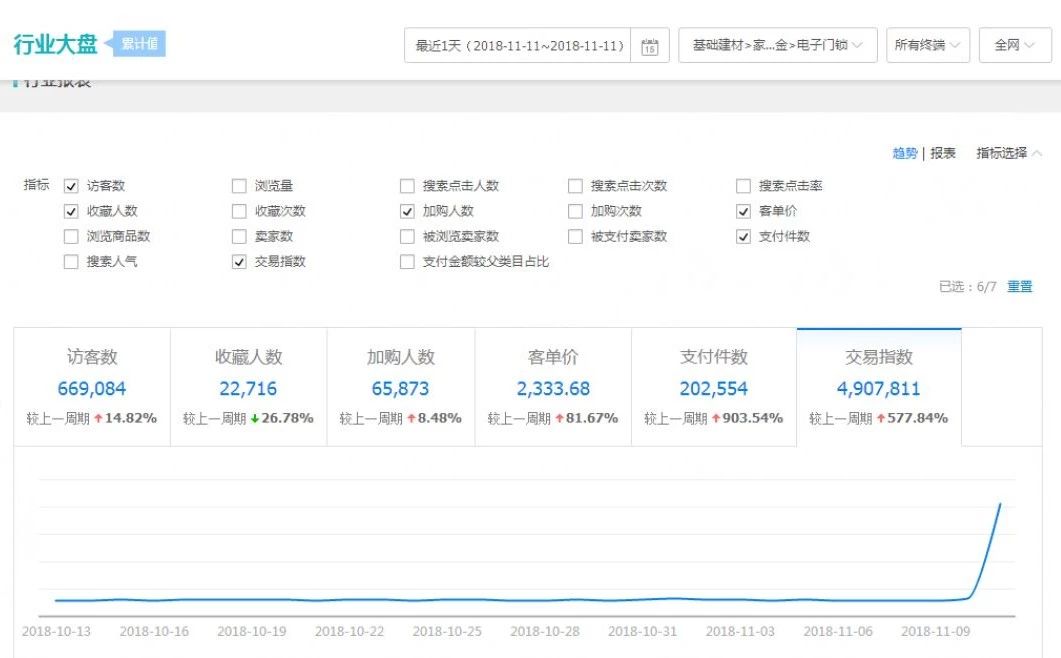The image size is (1061, 658).
Task: Check the 被浏览卖家数 checkbox
Action: pyautogui.click(x=407, y=236)
